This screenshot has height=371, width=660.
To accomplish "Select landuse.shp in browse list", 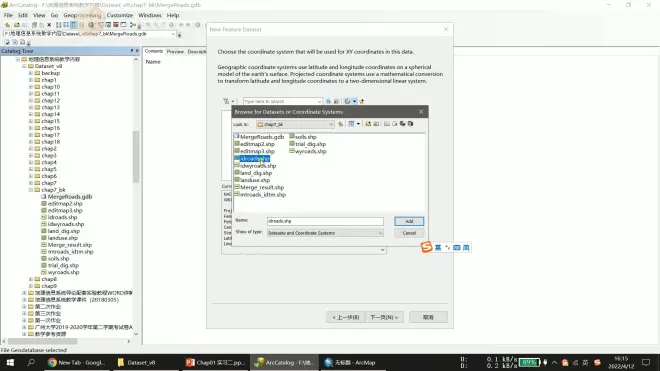I will pyautogui.click(x=252, y=180).
